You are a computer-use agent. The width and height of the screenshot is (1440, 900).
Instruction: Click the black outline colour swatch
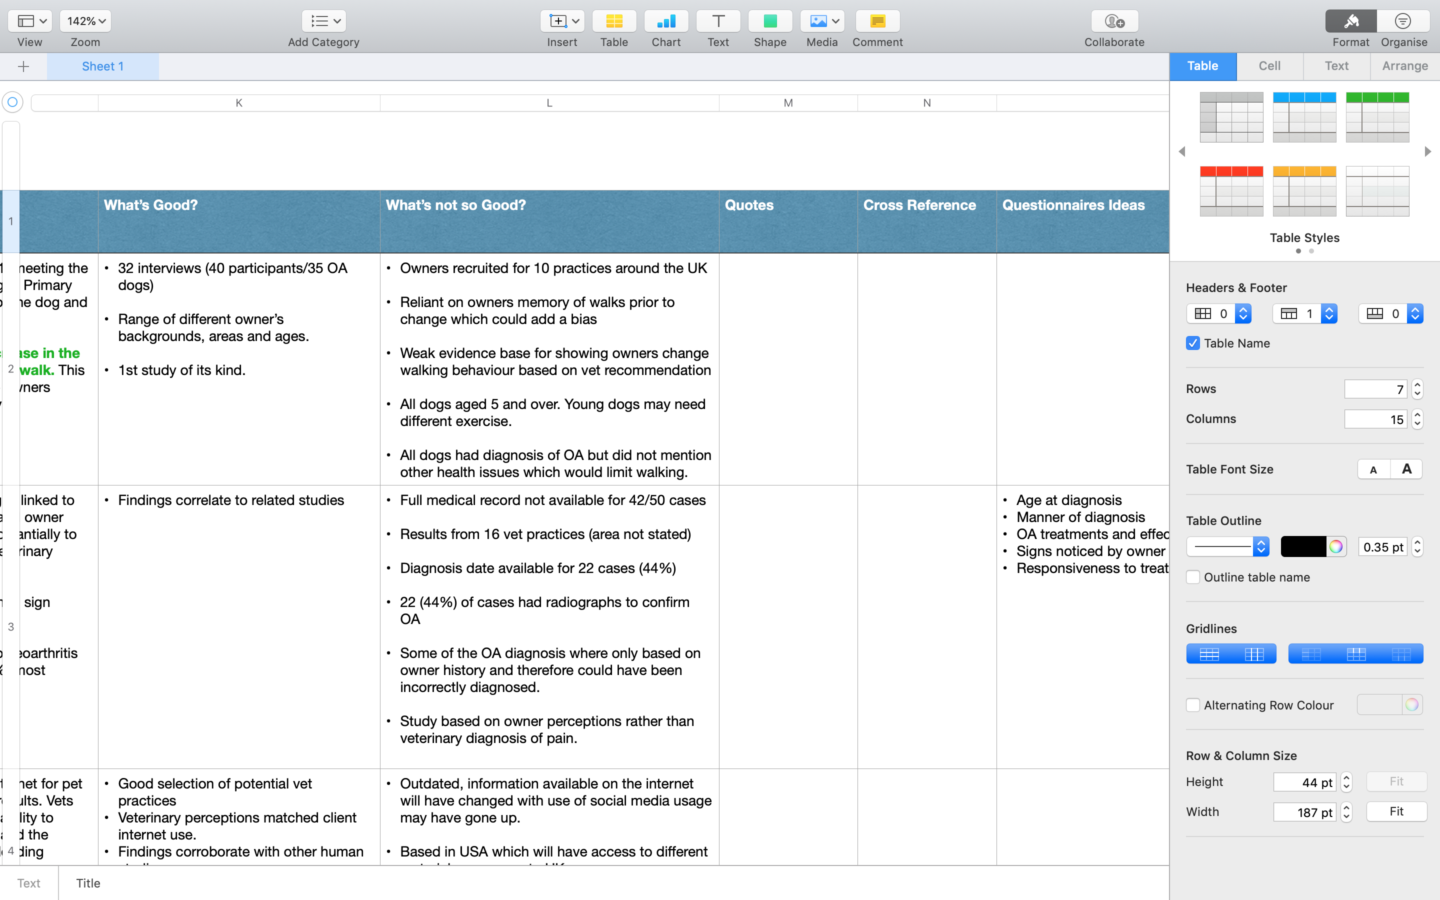(1303, 547)
